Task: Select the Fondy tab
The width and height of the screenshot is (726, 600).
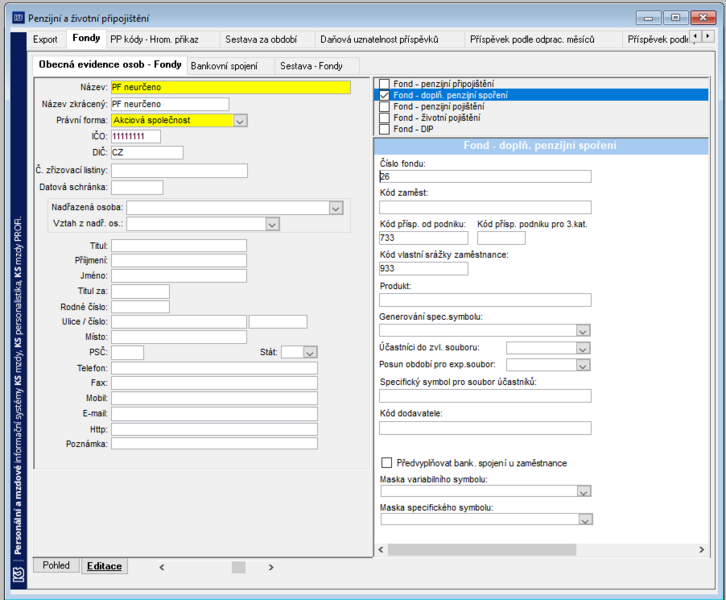Action: tap(86, 38)
